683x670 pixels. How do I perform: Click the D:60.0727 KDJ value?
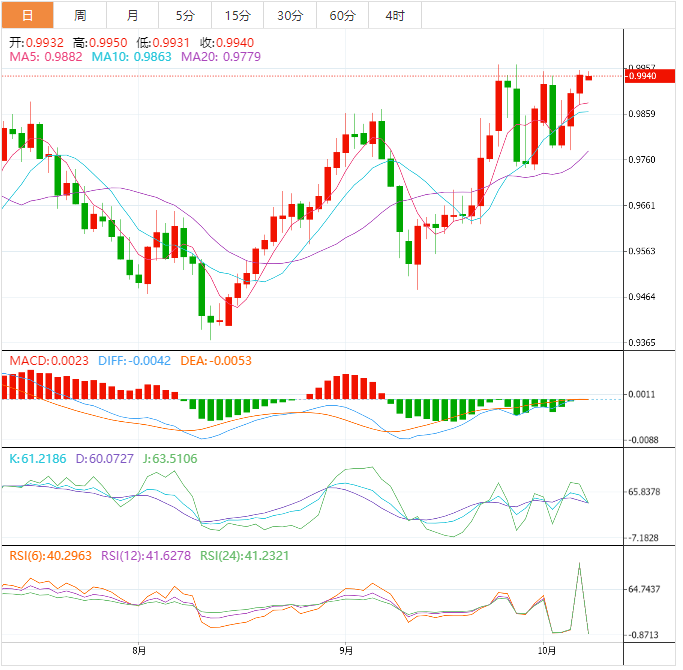105,459
